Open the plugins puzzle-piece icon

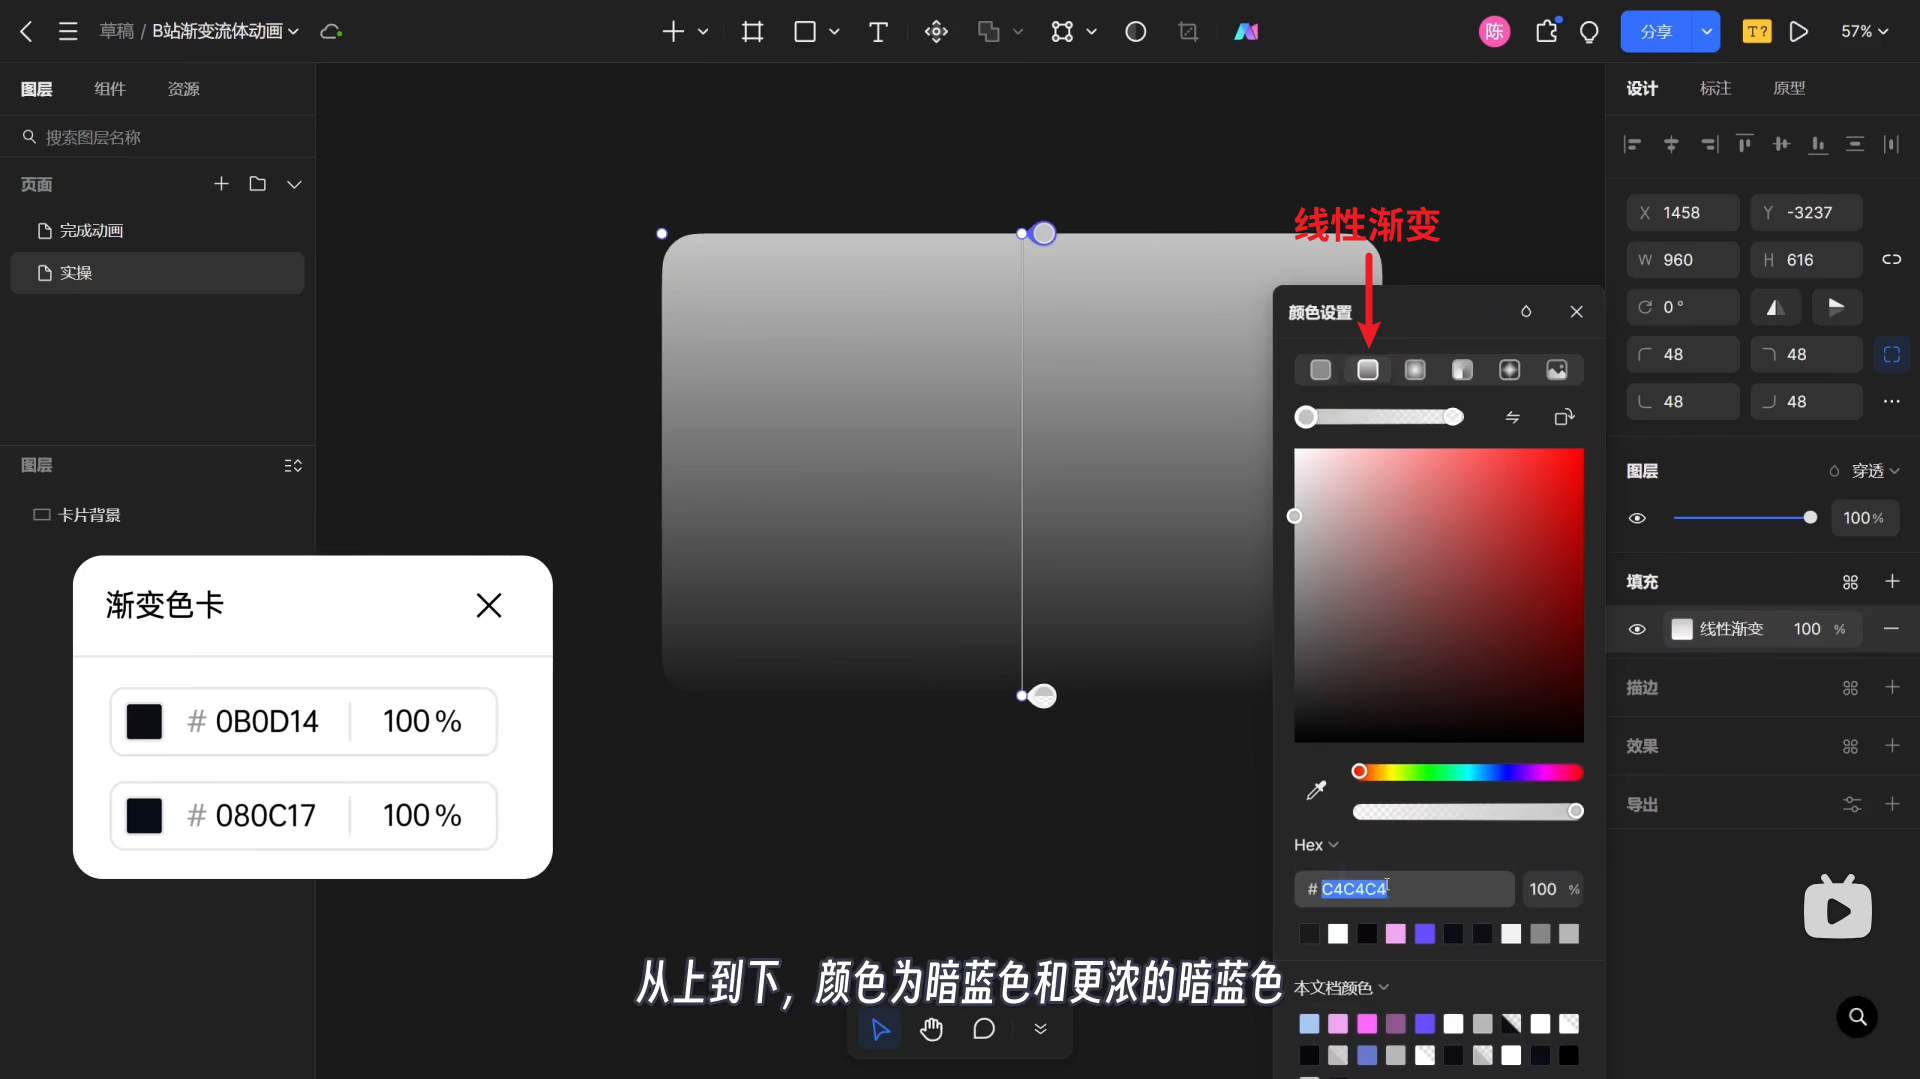(x=1547, y=32)
